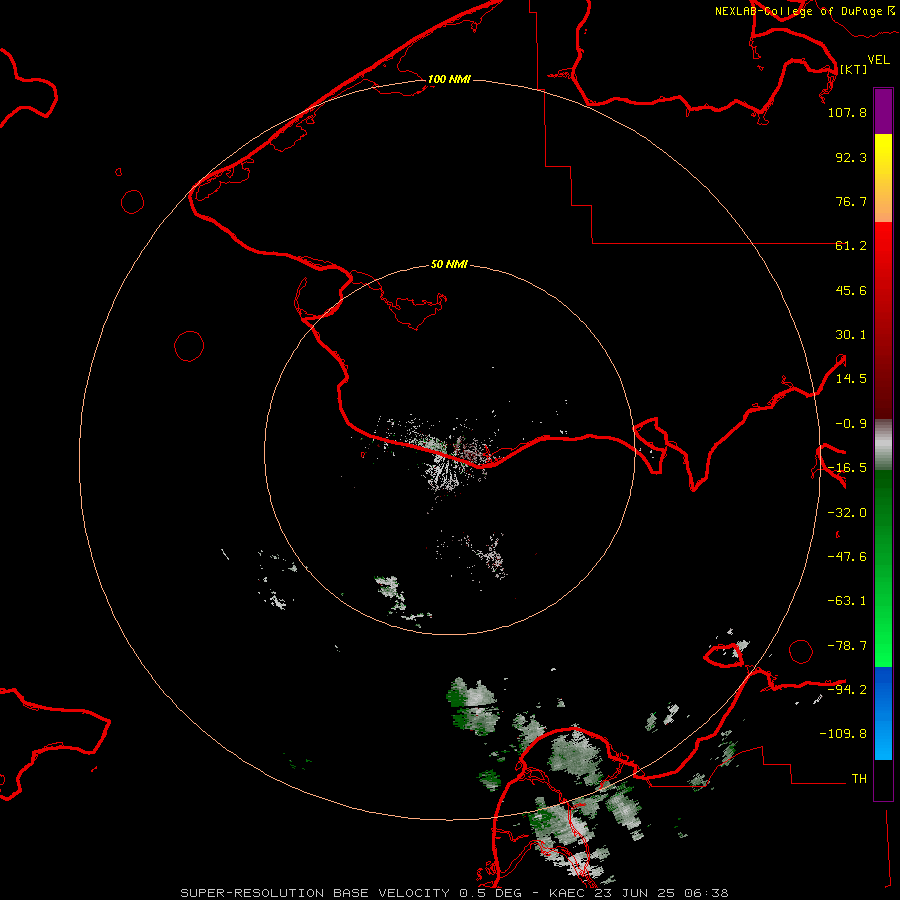Click the TH threshold label
Viewport: 900px width, 900px height.
point(859,779)
